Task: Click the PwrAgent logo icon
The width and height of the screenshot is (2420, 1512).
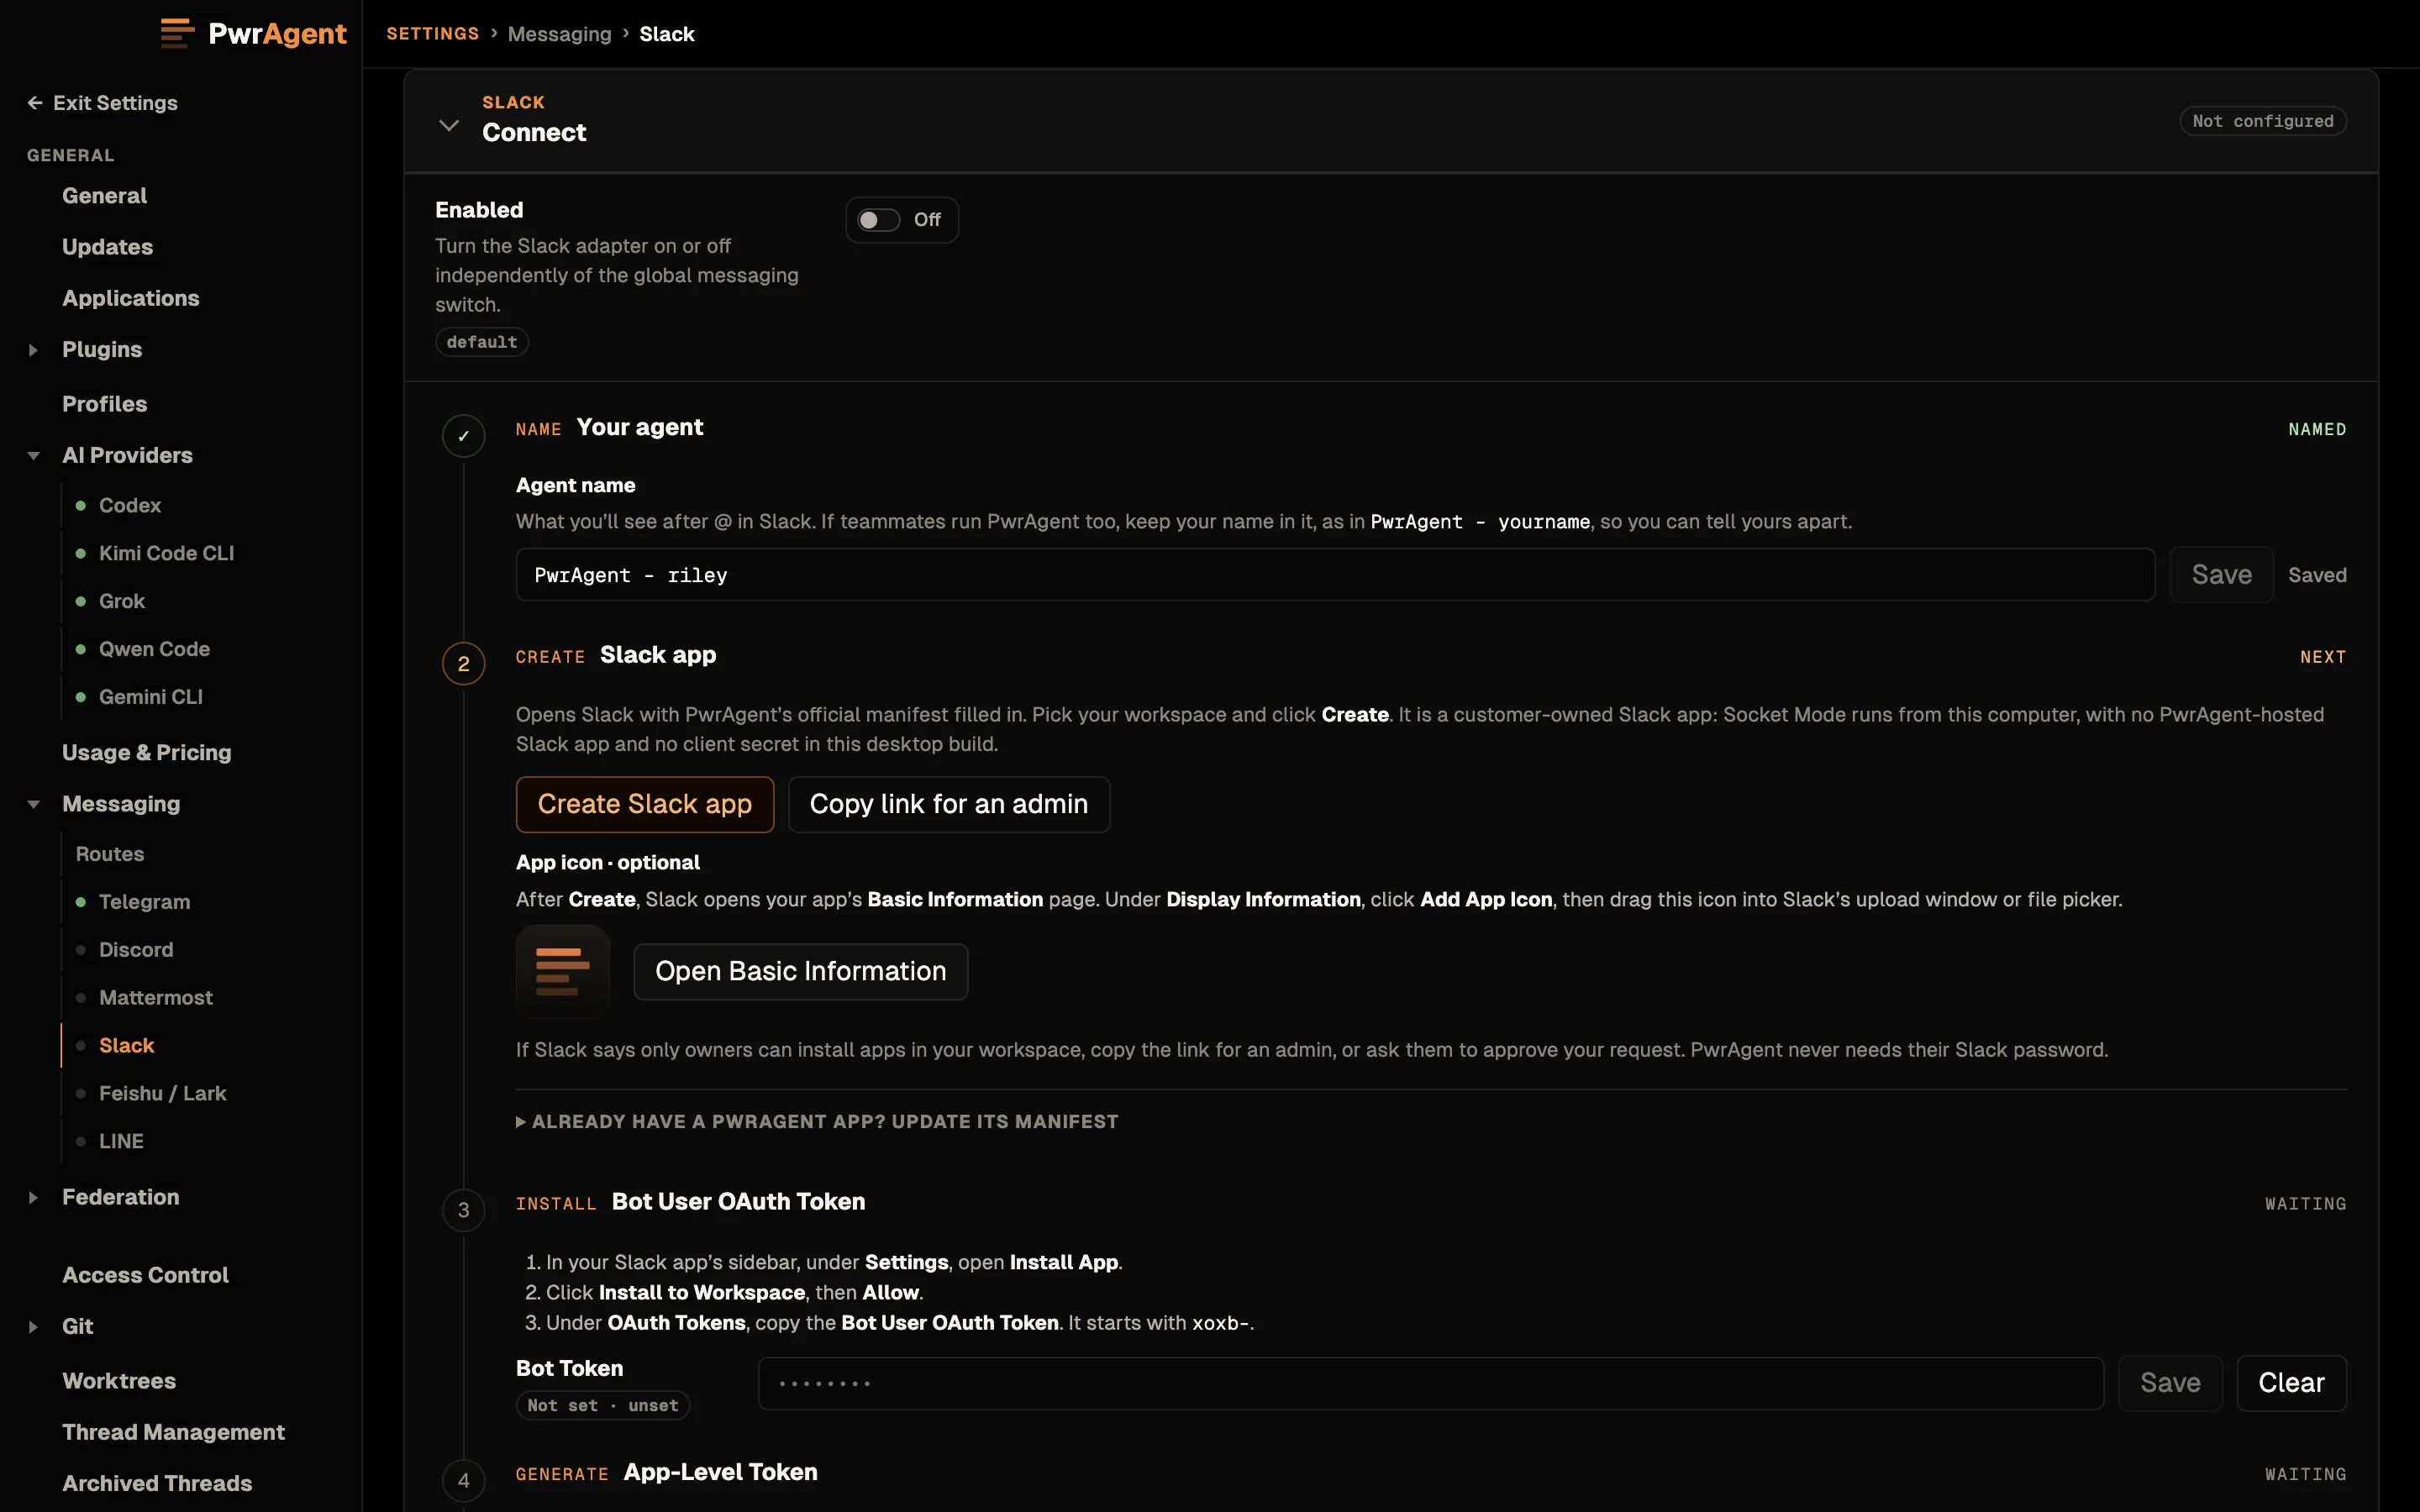Action: click(x=177, y=33)
